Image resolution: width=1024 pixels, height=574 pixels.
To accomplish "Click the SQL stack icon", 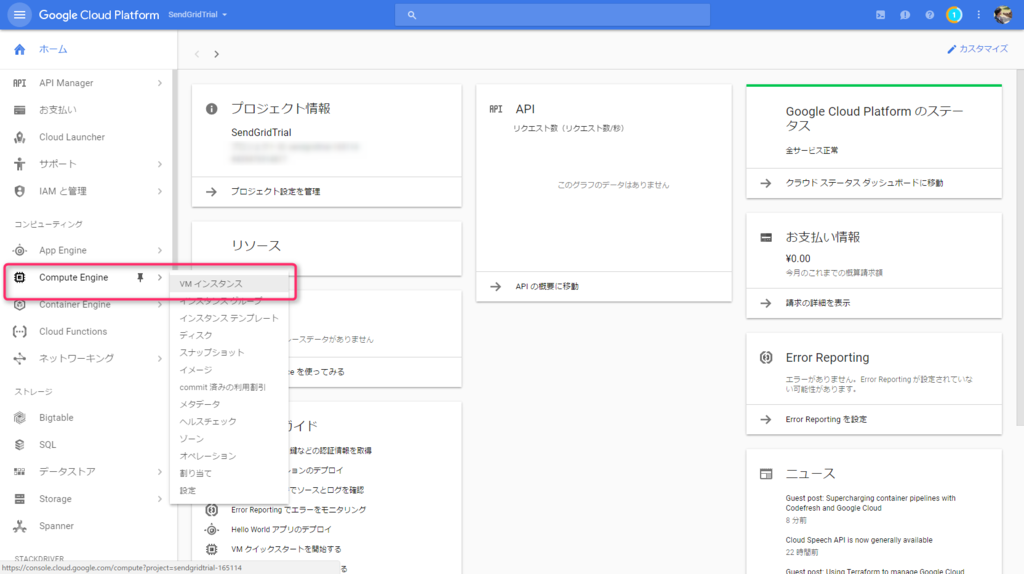I will point(20,445).
